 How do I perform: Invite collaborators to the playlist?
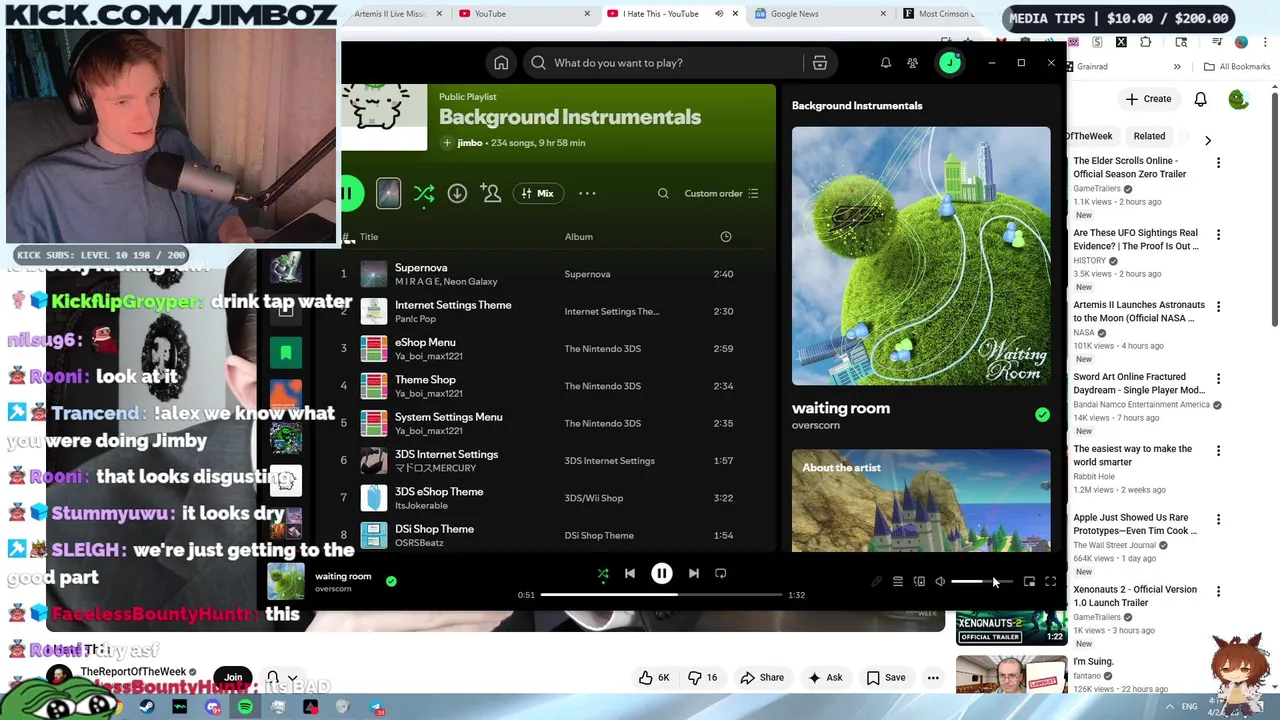tap(491, 193)
